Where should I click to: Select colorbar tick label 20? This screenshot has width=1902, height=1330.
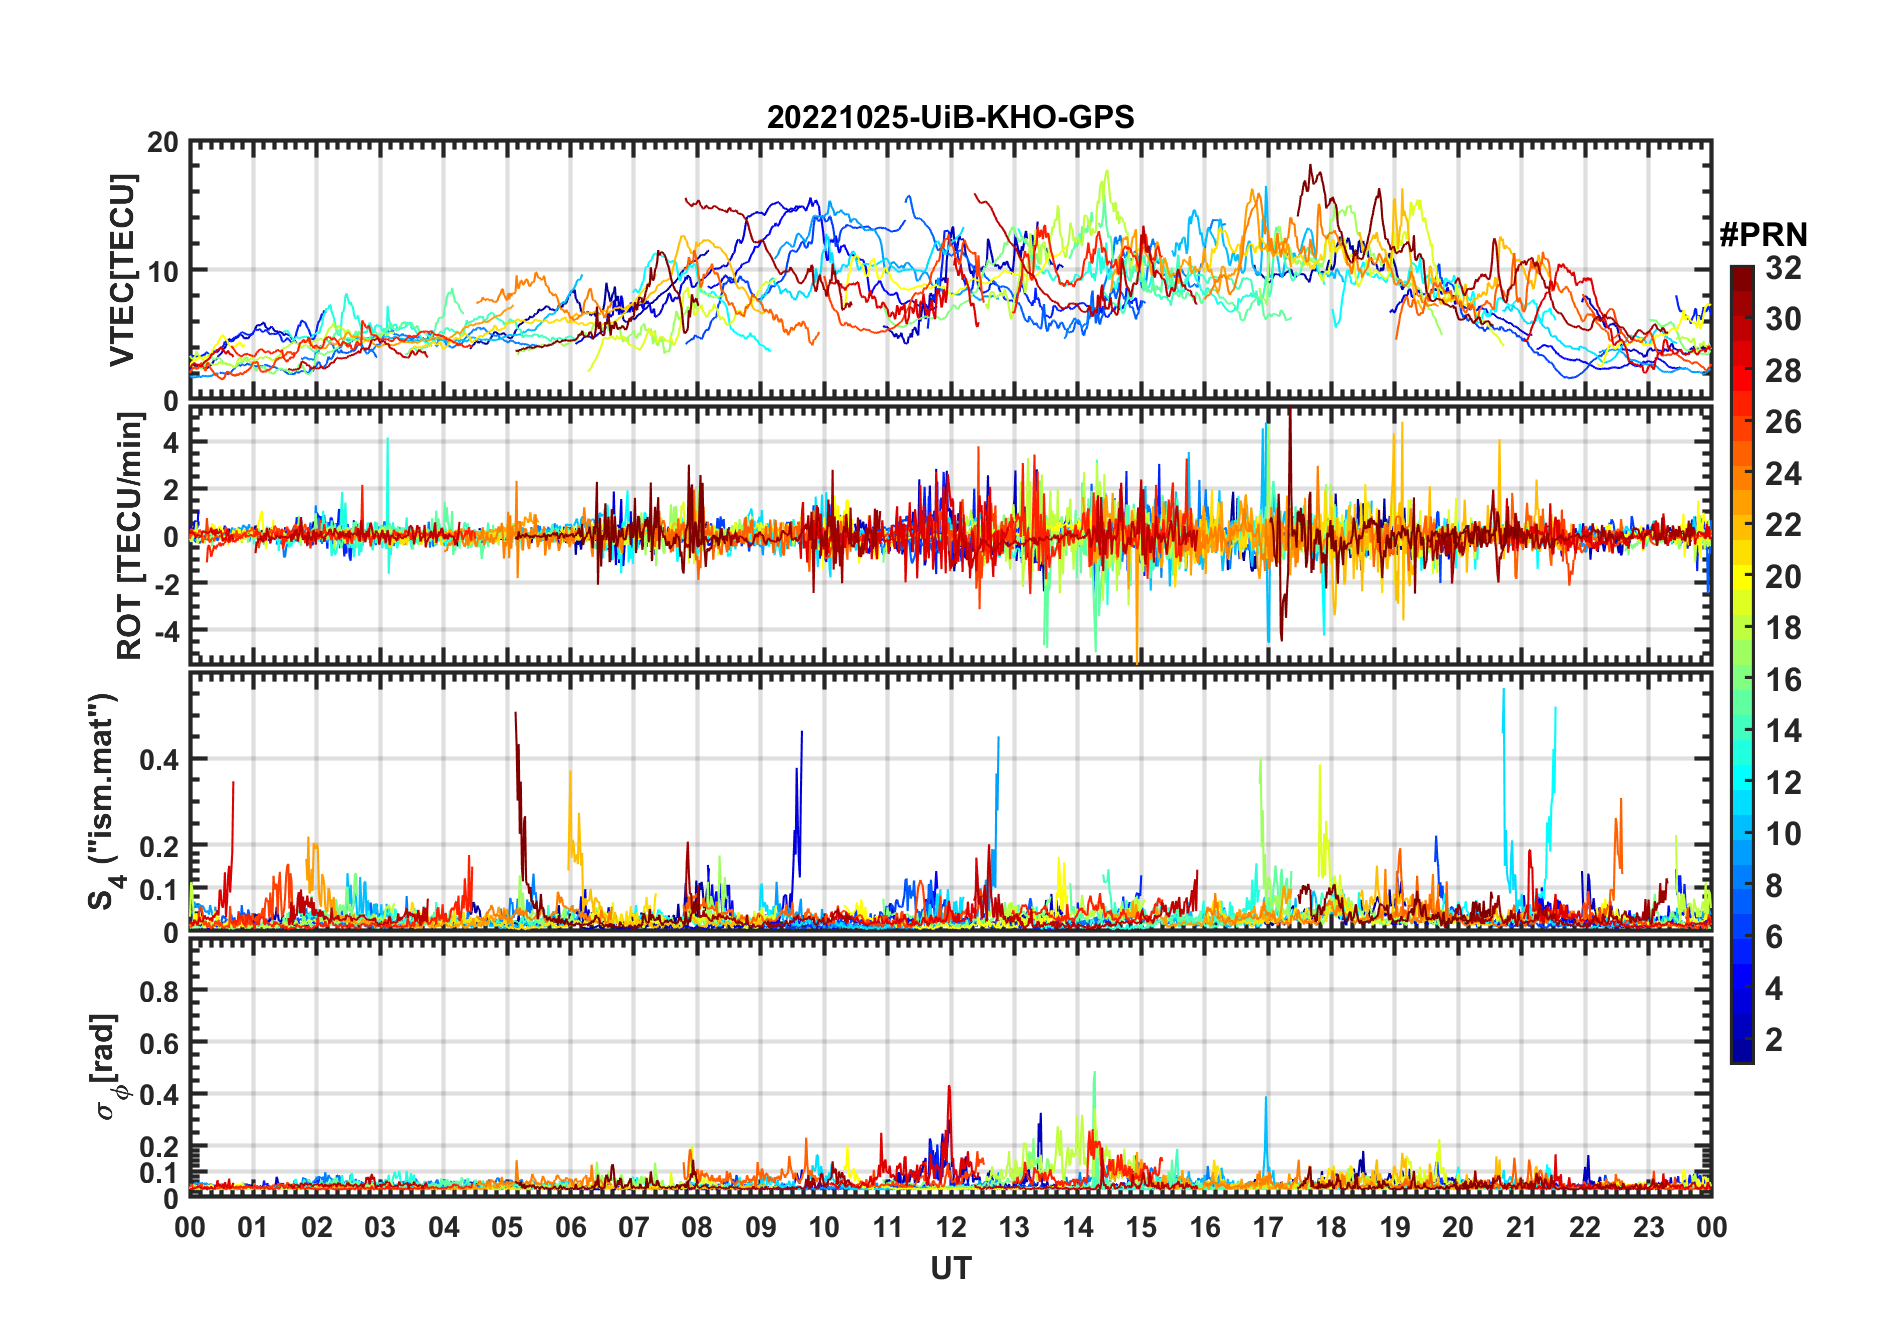pyautogui.click(x=1783, y=577)
